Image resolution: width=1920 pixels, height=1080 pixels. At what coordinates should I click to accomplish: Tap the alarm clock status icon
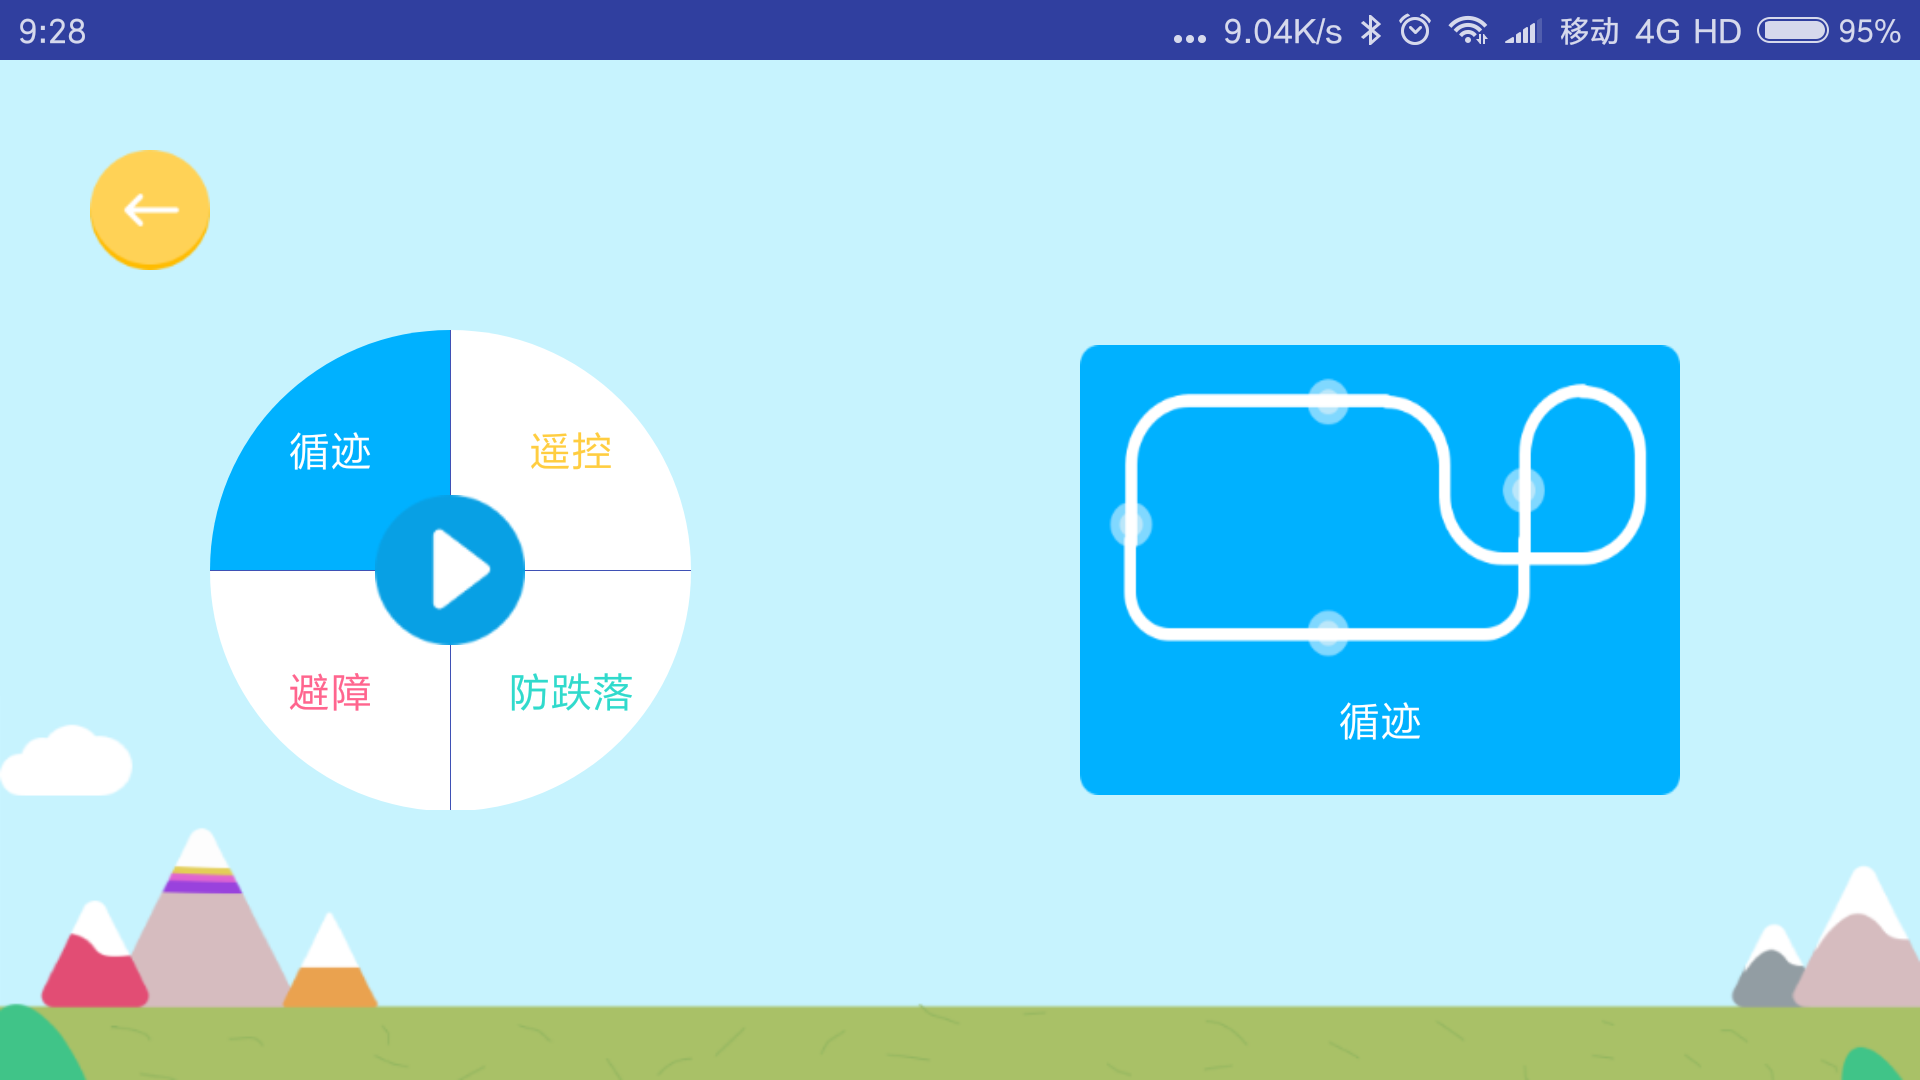click(1415, 31)
